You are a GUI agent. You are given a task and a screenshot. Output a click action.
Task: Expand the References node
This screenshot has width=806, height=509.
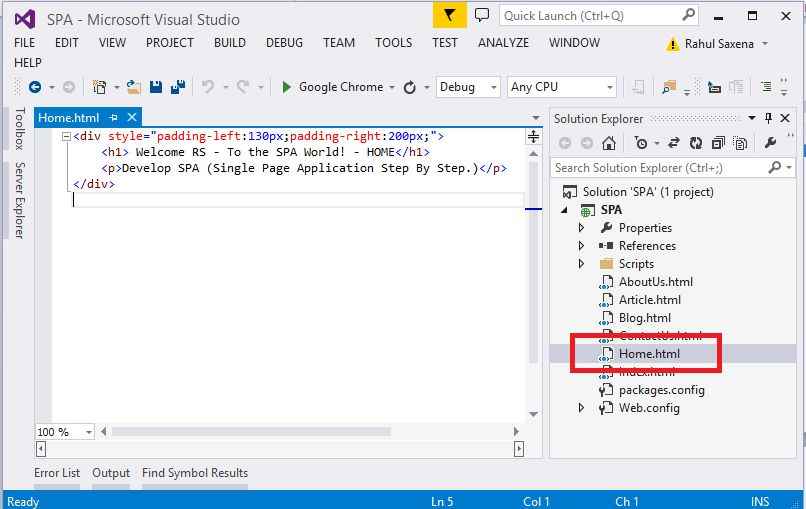581,246
